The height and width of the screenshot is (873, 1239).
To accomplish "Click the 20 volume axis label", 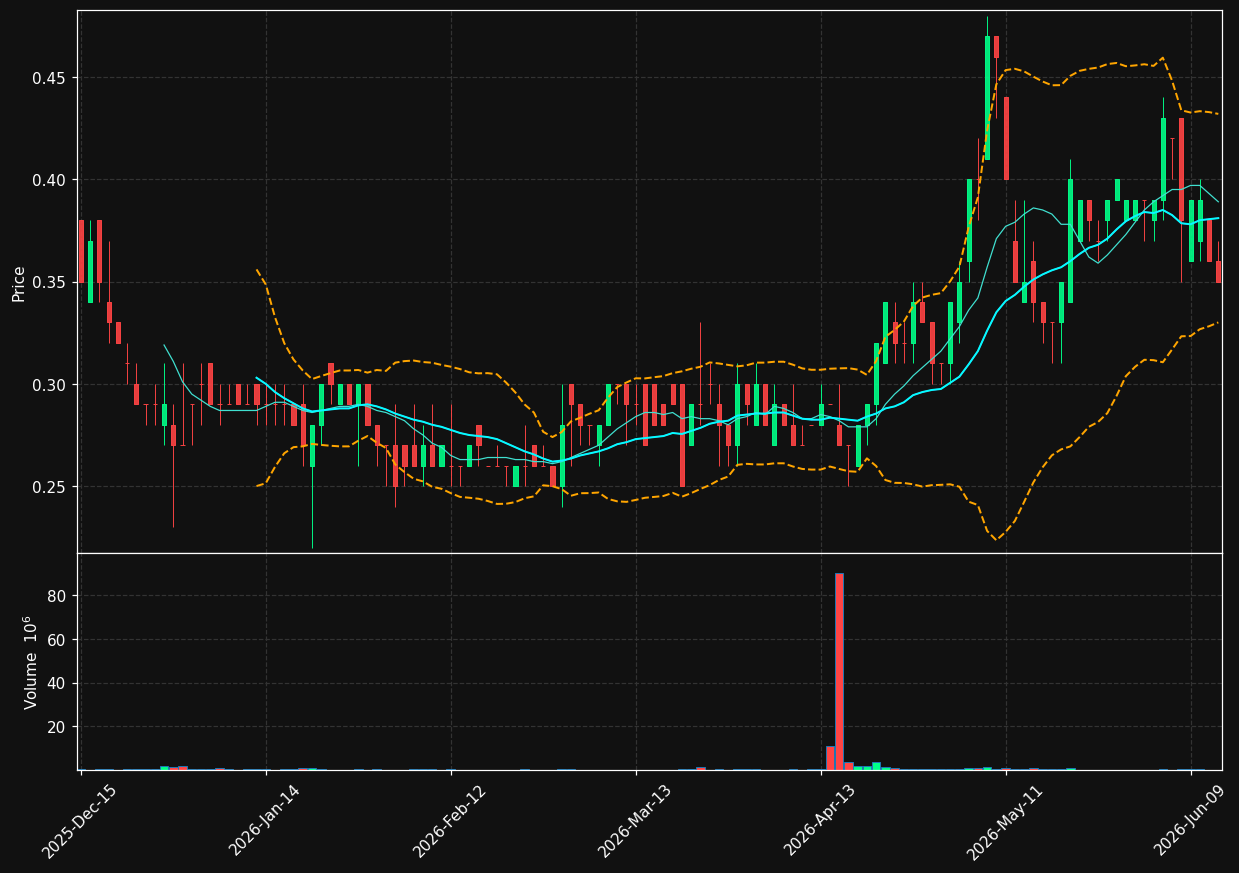I will click(x=57, y=727).
